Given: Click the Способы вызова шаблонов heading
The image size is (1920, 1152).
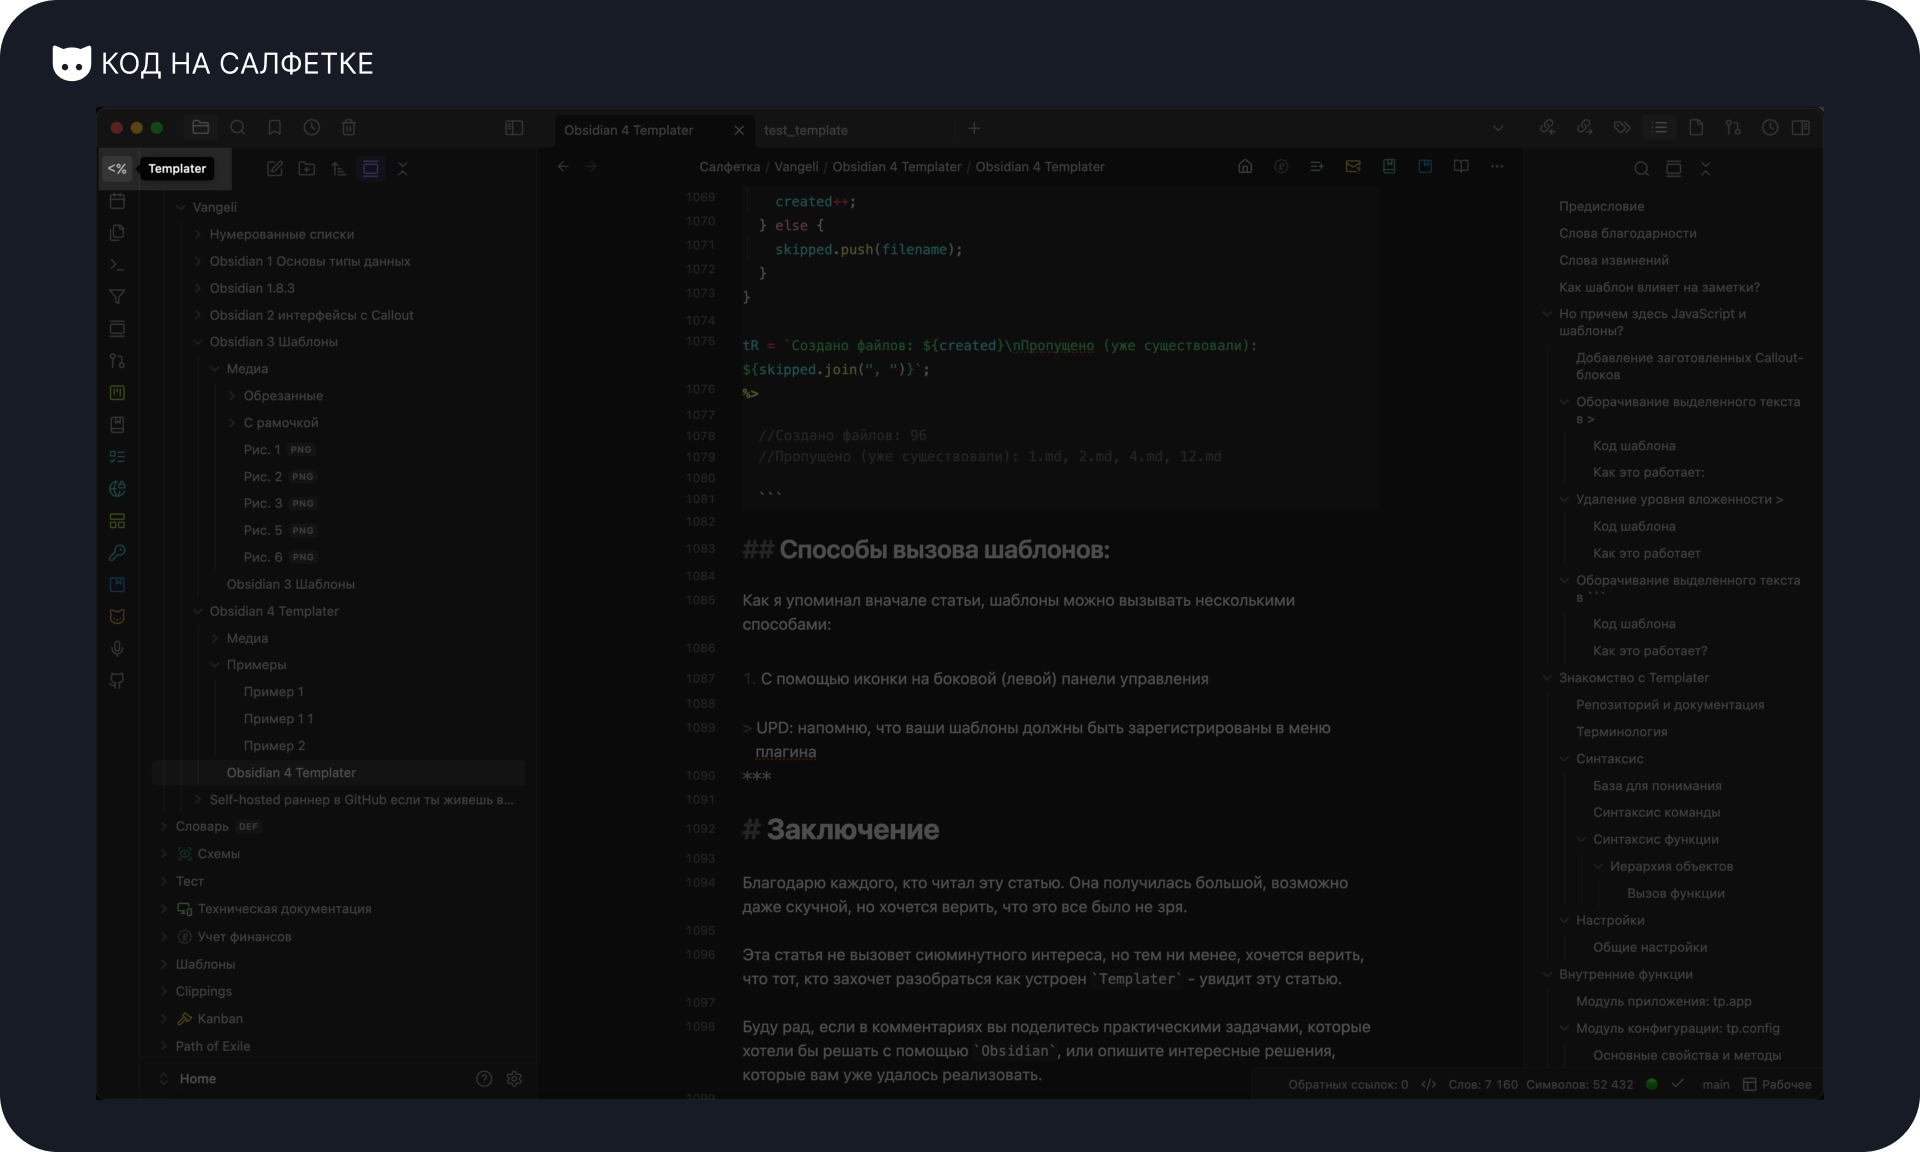Looking at the screenshot, I should [x=944, y=550].
